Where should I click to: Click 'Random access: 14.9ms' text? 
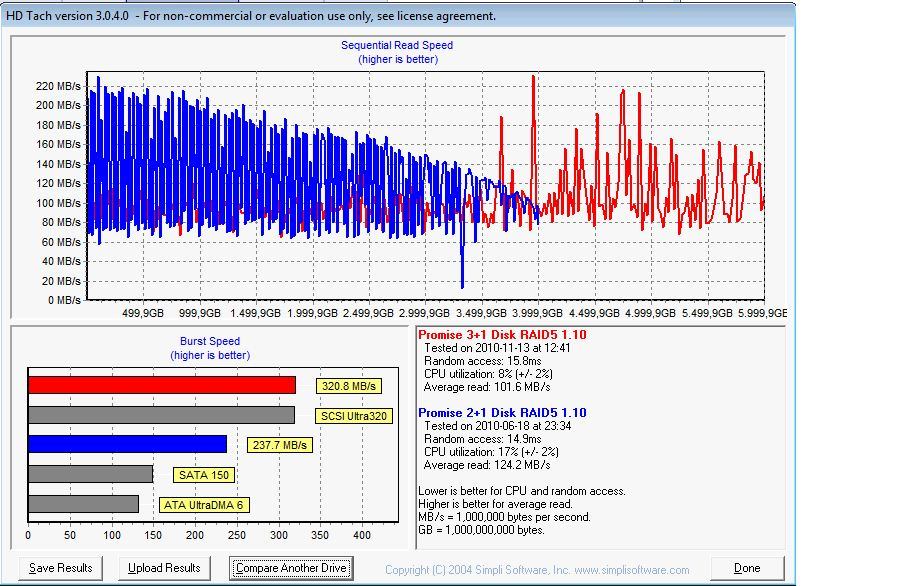(x=483, y=439)
